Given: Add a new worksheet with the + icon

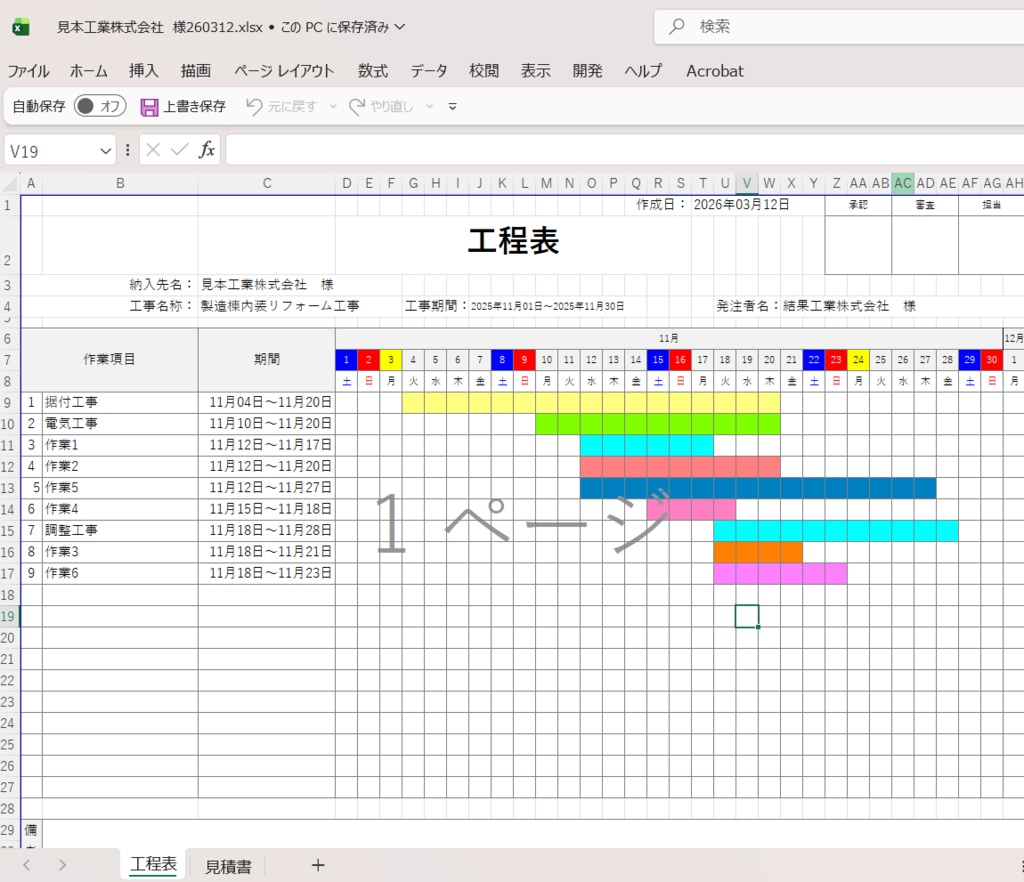Looking at the screenshot, I should point(317,864).
